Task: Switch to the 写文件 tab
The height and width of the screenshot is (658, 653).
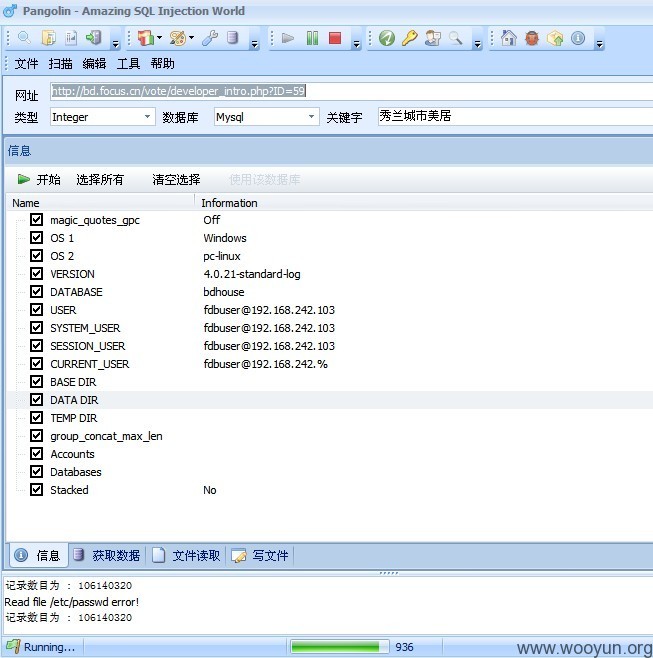Action: pyautogui.click(x=261, y=556)
